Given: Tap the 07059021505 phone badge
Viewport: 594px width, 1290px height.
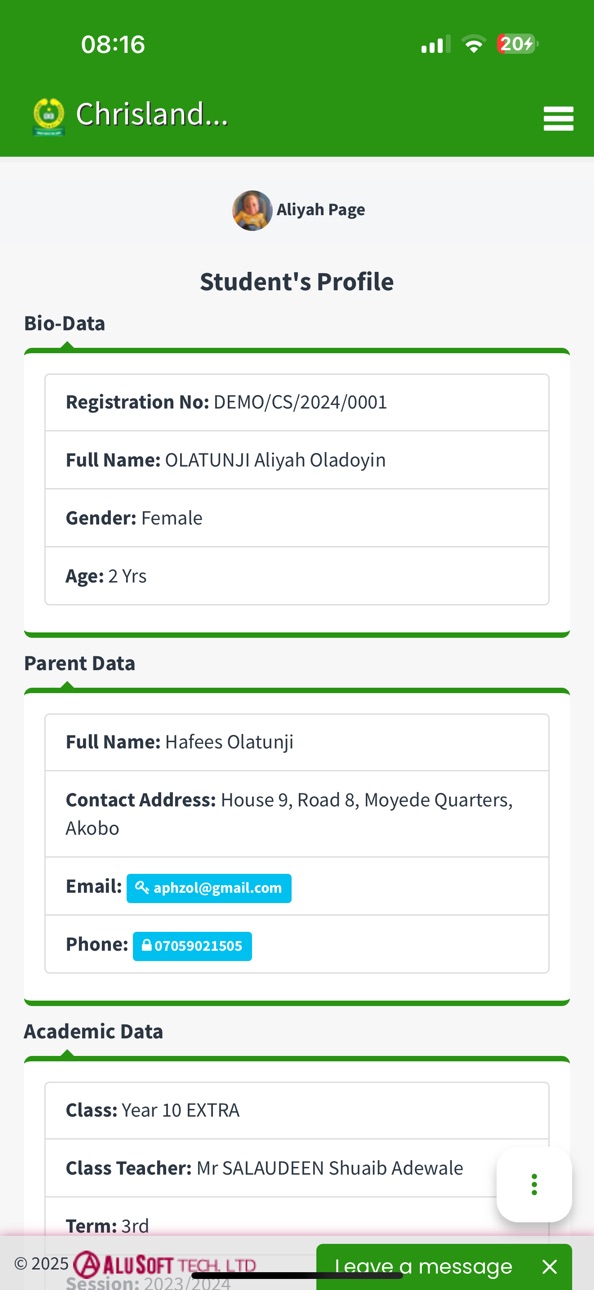Looking at the screenshot, I should pos(192,946).
